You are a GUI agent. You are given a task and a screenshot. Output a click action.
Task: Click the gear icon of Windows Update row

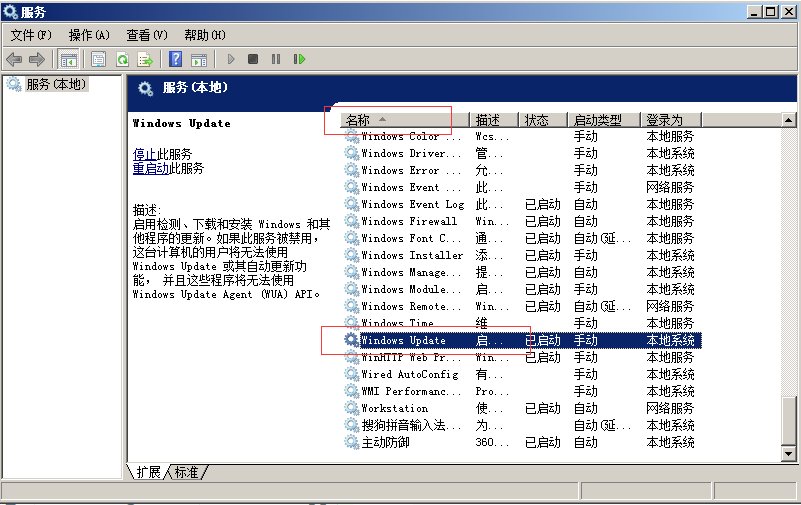click(351, 340)
